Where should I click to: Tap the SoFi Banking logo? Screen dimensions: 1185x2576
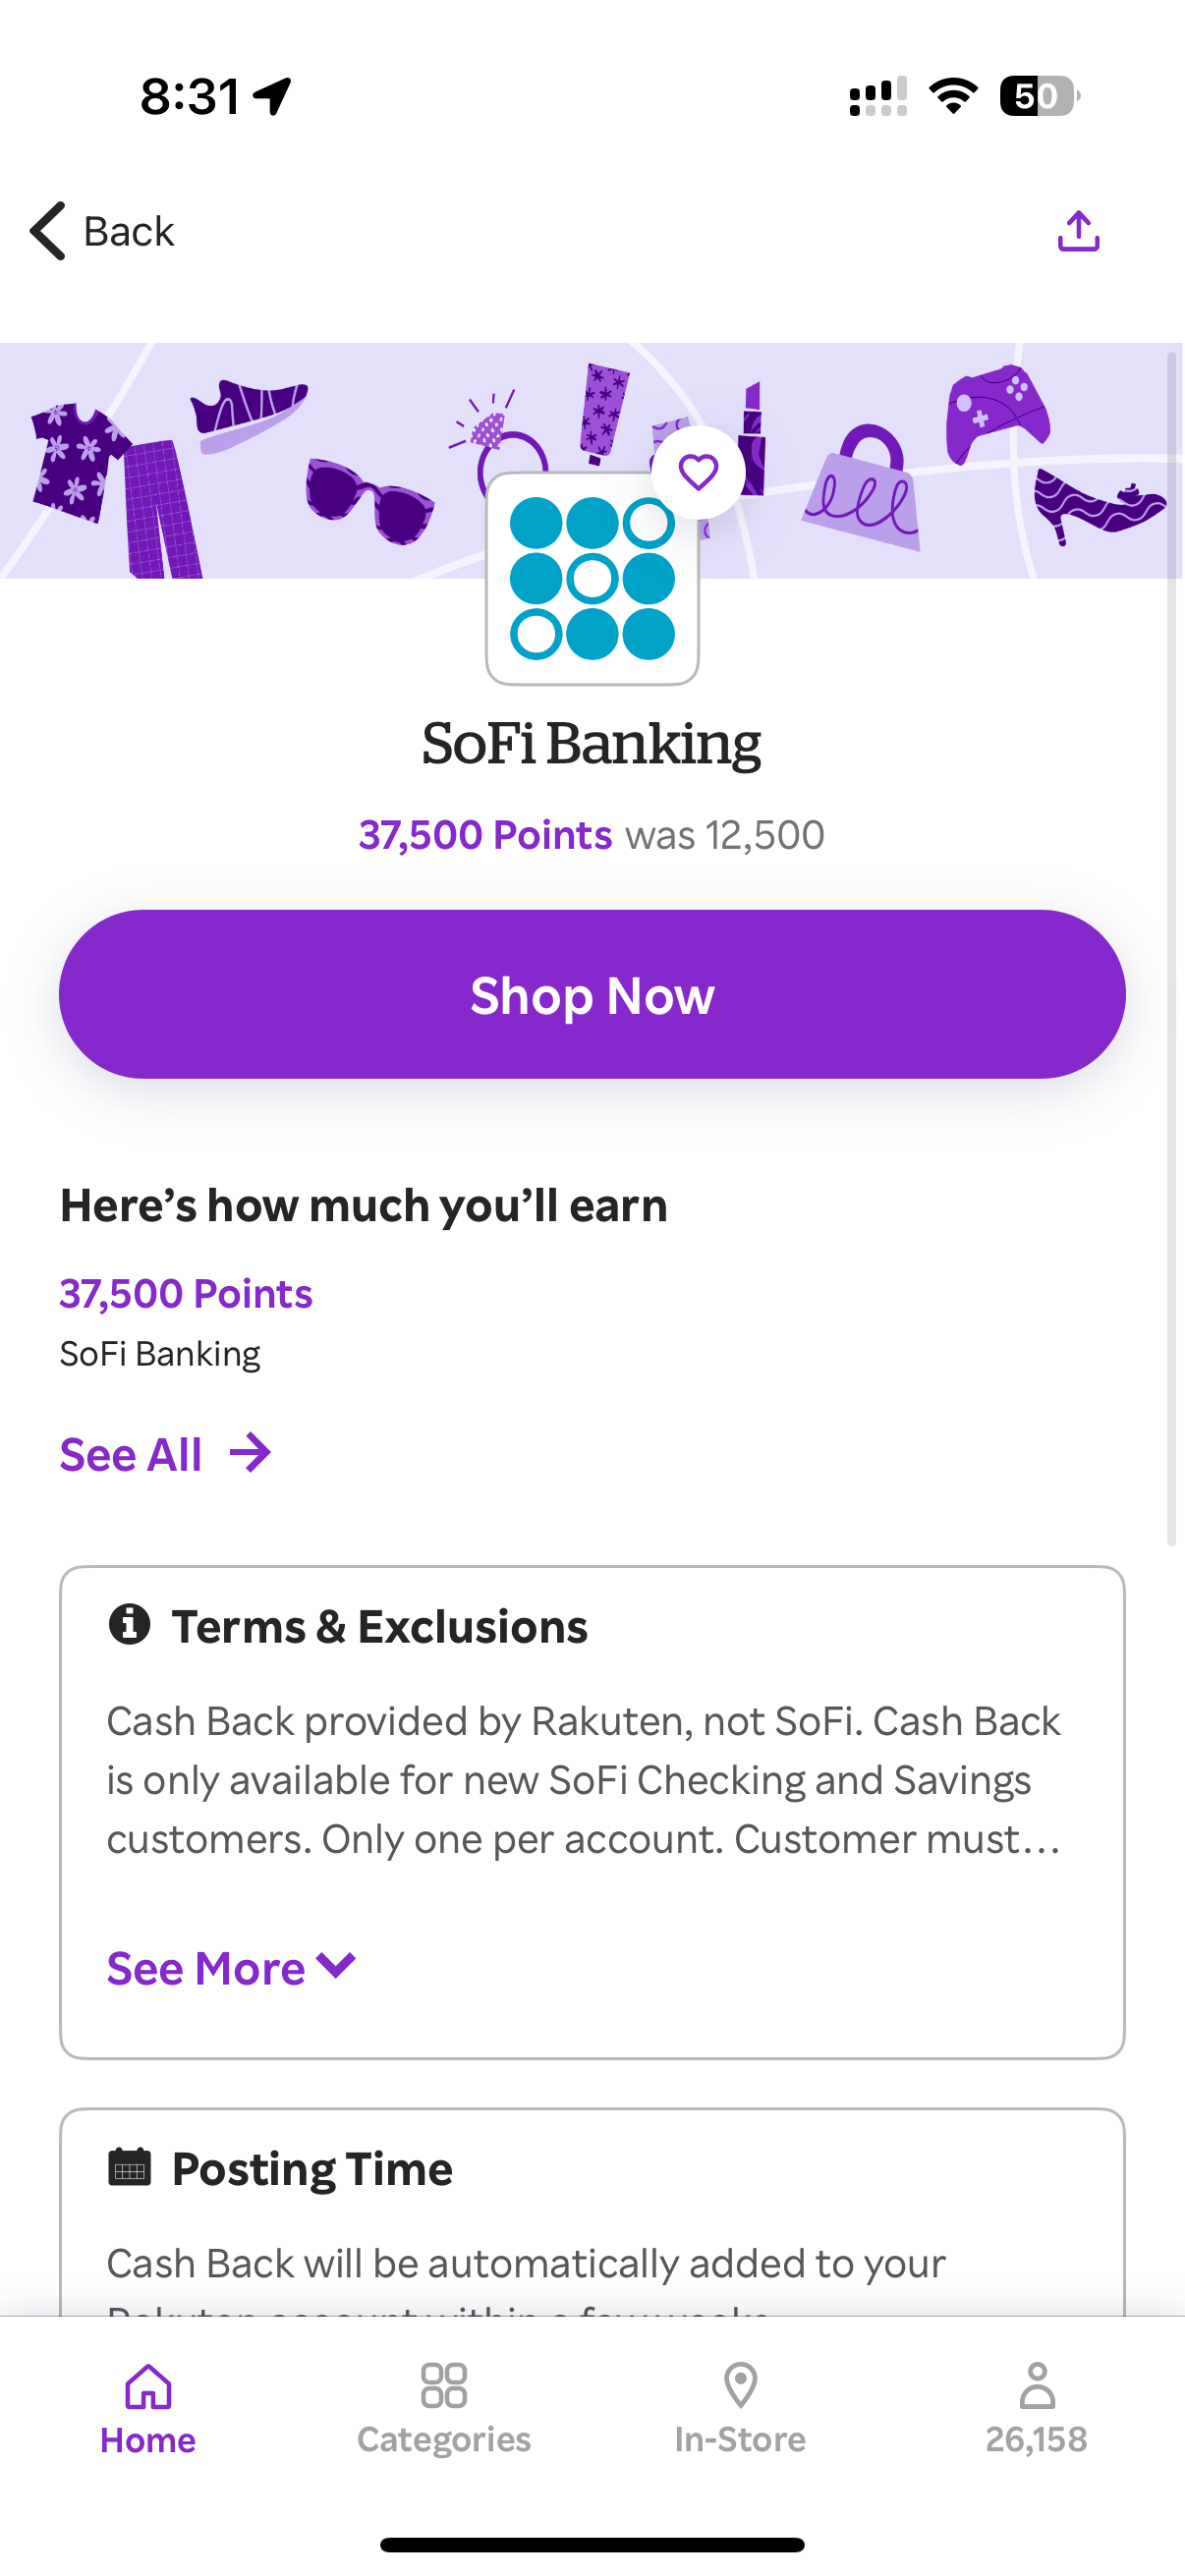pyautogui.click(x=592, y=579)
